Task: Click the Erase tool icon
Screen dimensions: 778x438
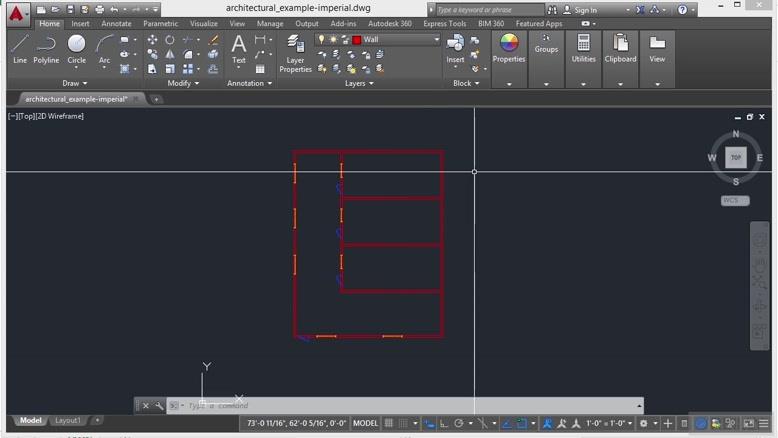Action: click(213, 40)
